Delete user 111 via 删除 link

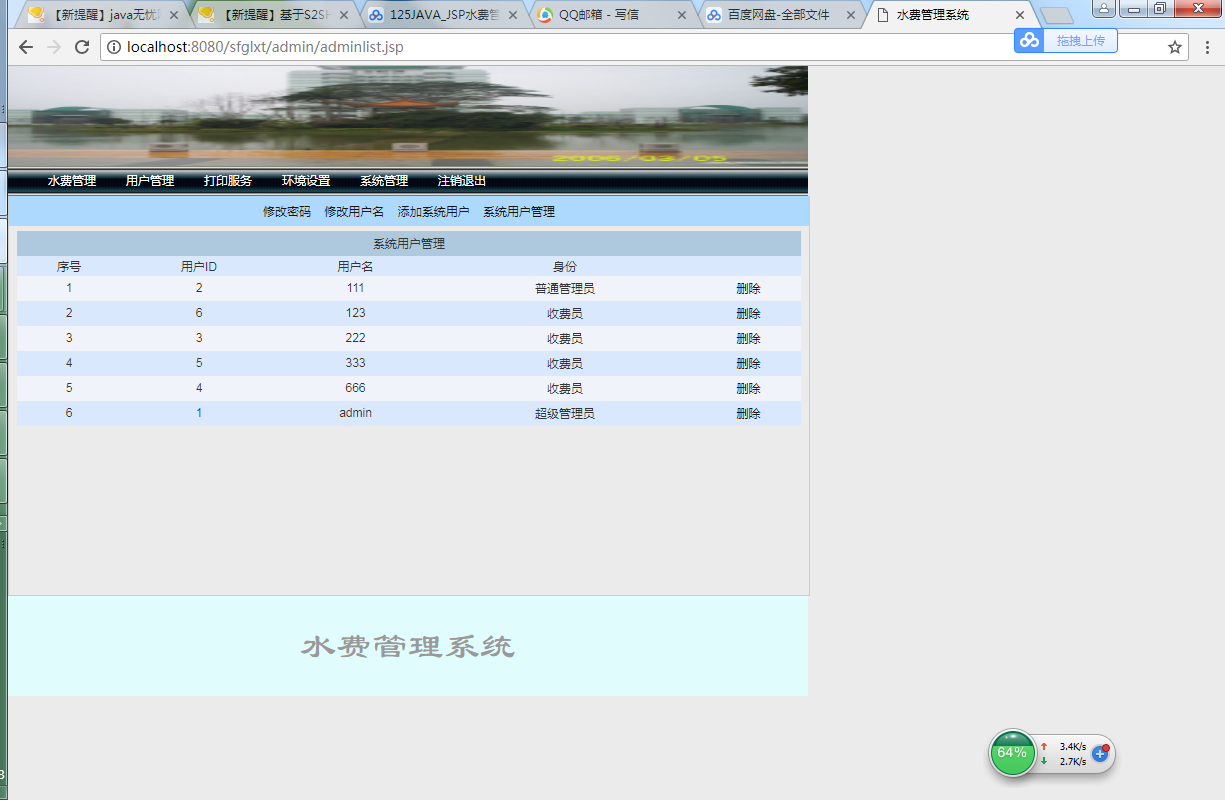(x=748, y=288)
